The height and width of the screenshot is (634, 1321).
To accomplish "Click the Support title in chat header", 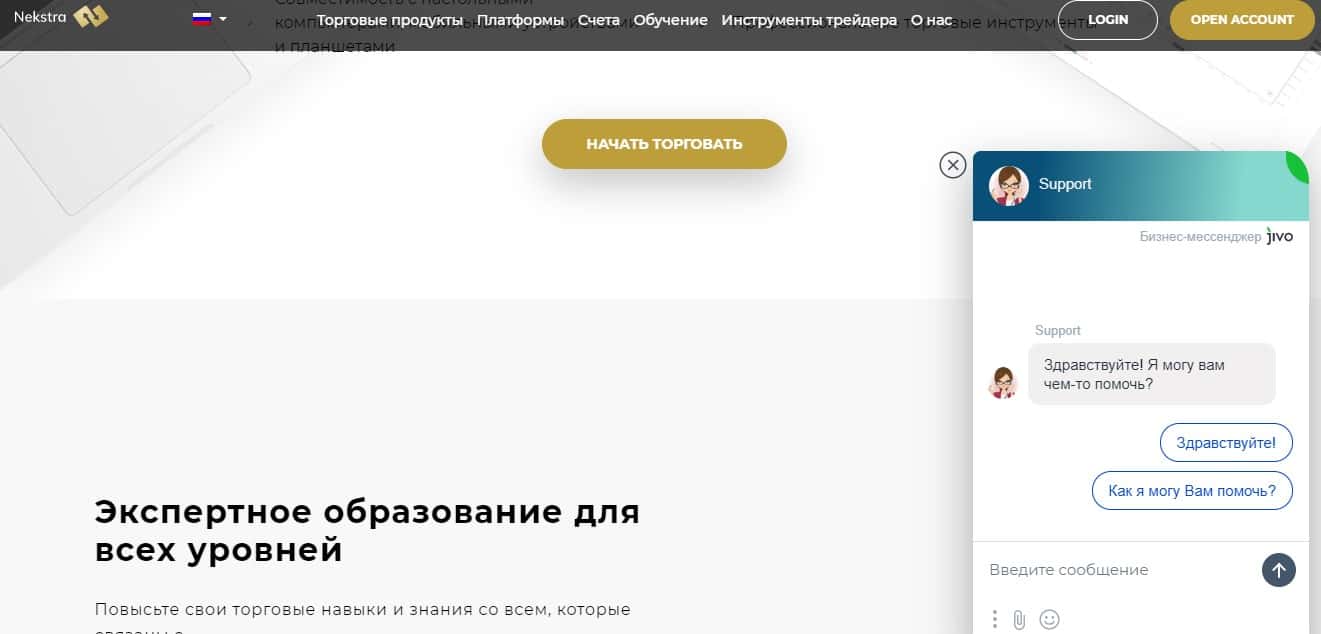I will click(1065, 184).
